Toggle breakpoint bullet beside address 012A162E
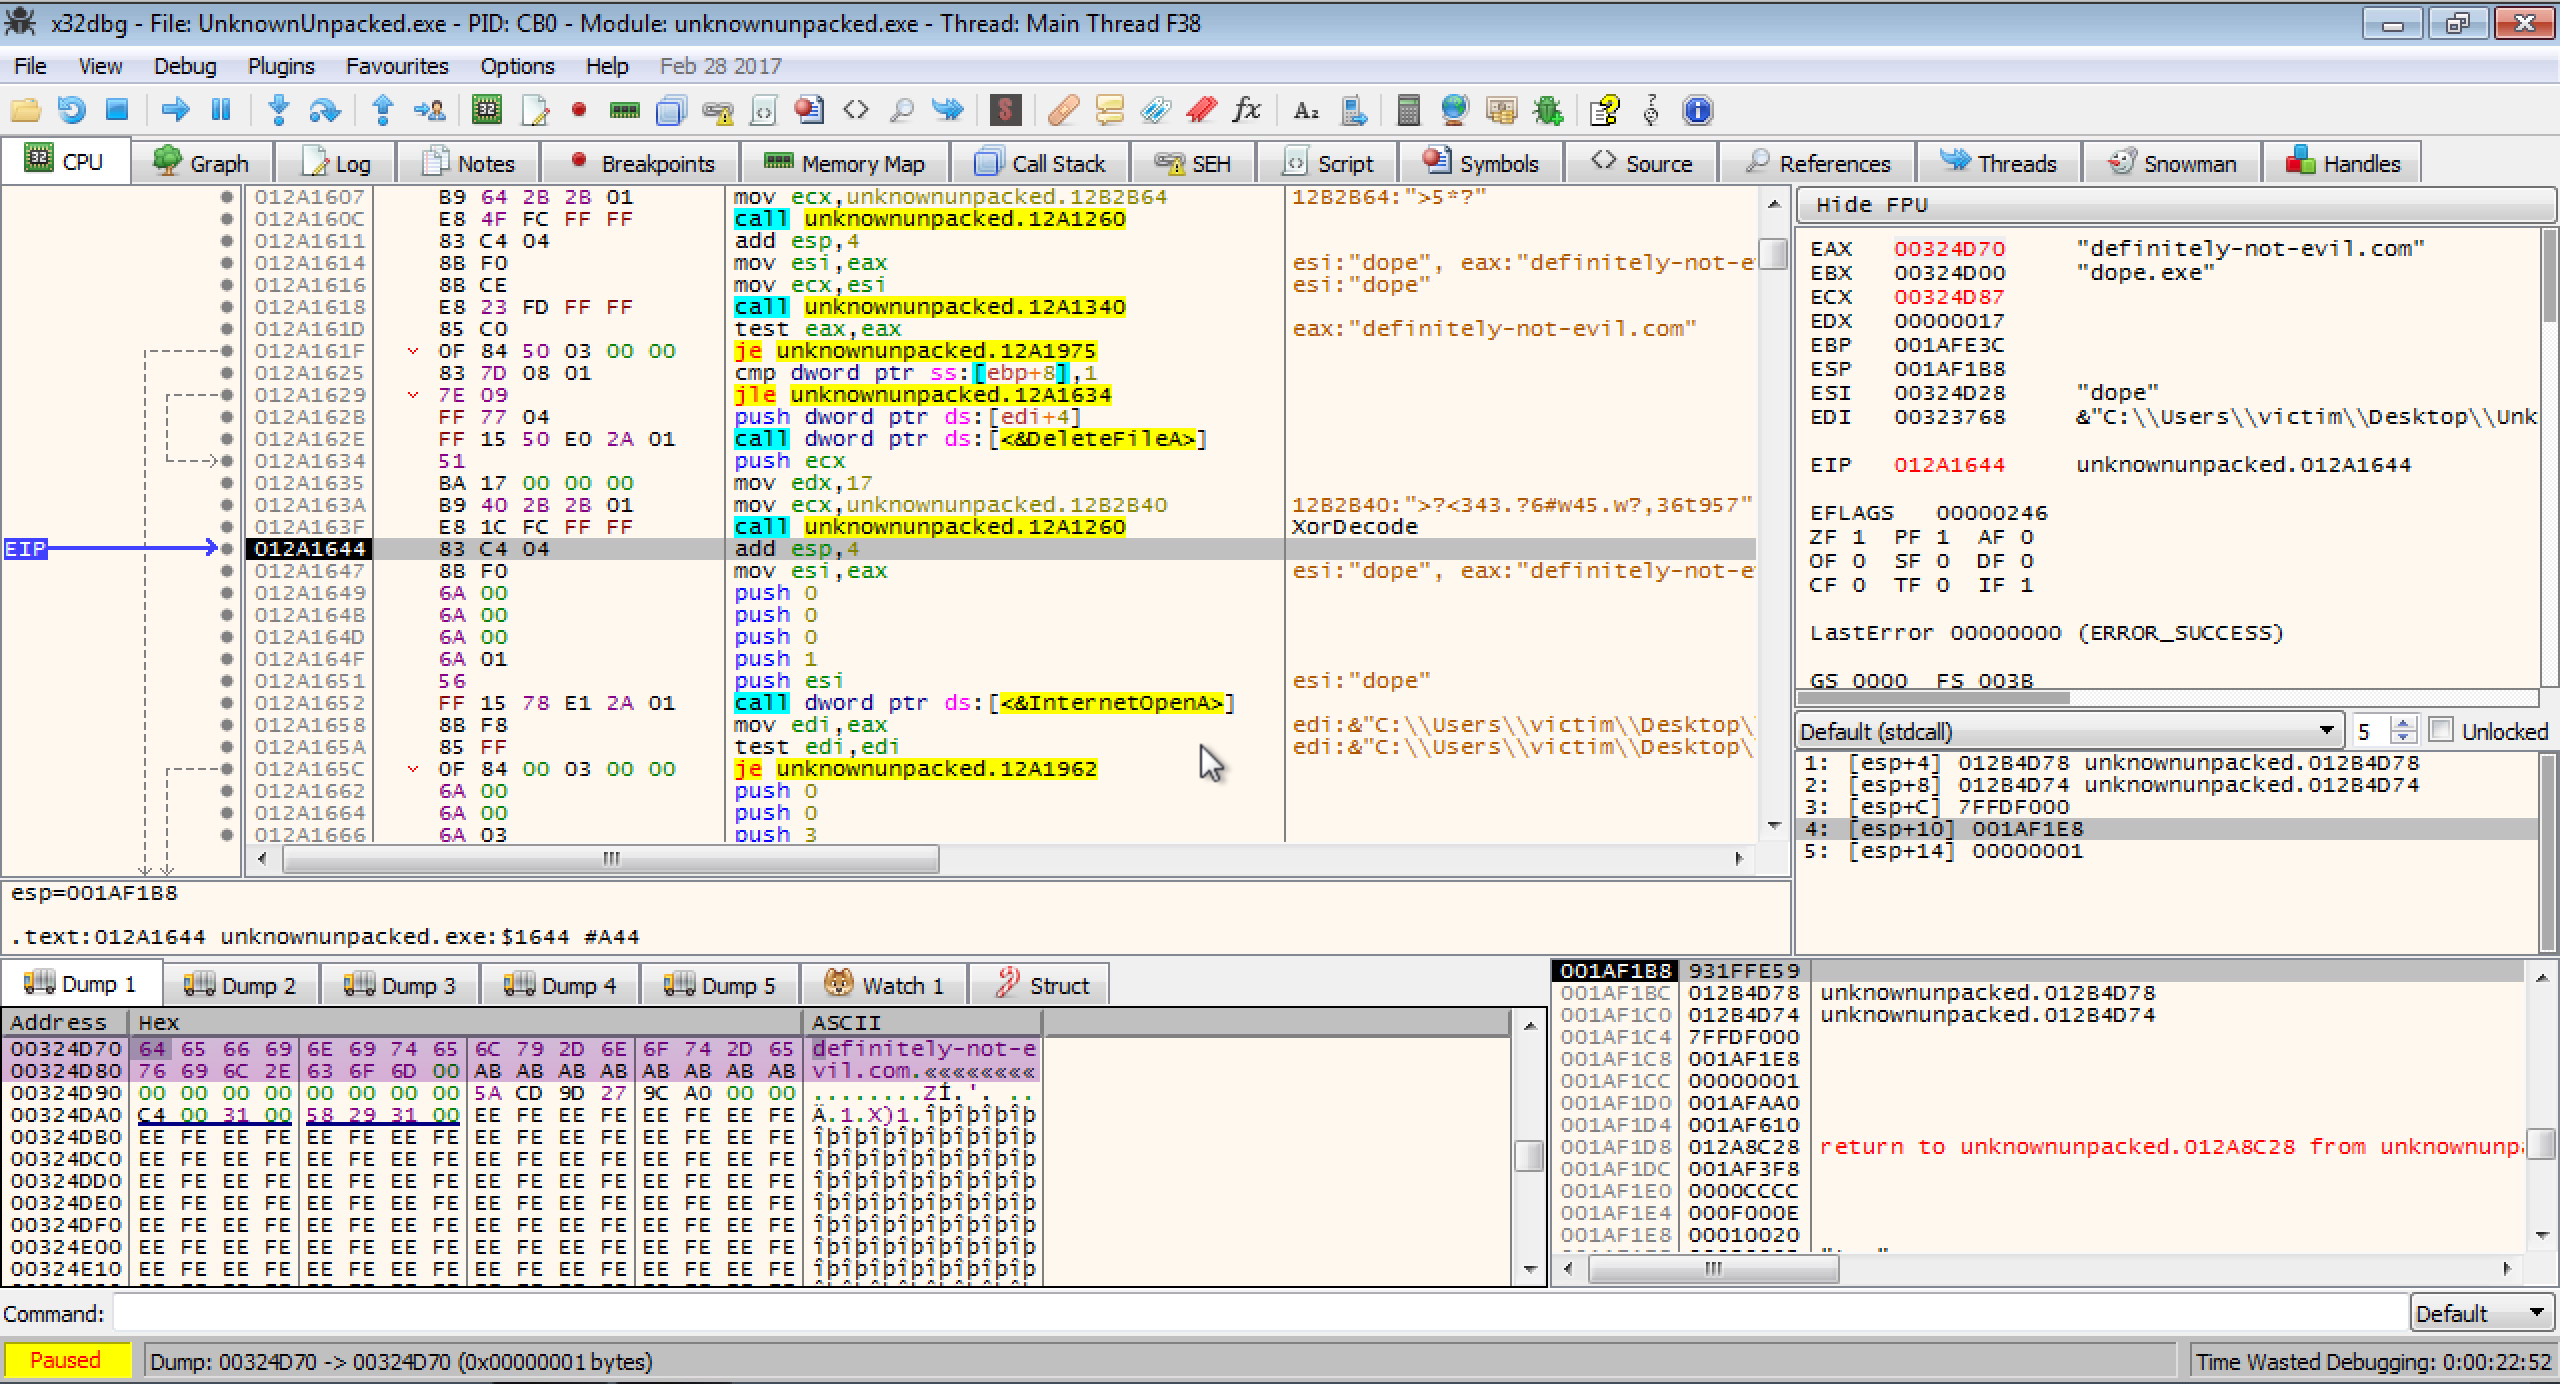Image resolution: width=2560 pixels, height=1384 pixels. (x=228, y=439)
